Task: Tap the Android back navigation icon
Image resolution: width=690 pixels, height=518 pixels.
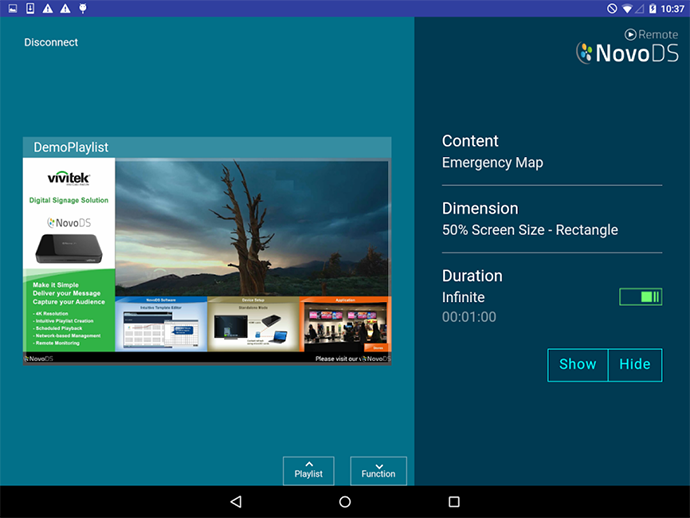Action: click(x=236, y=502)
